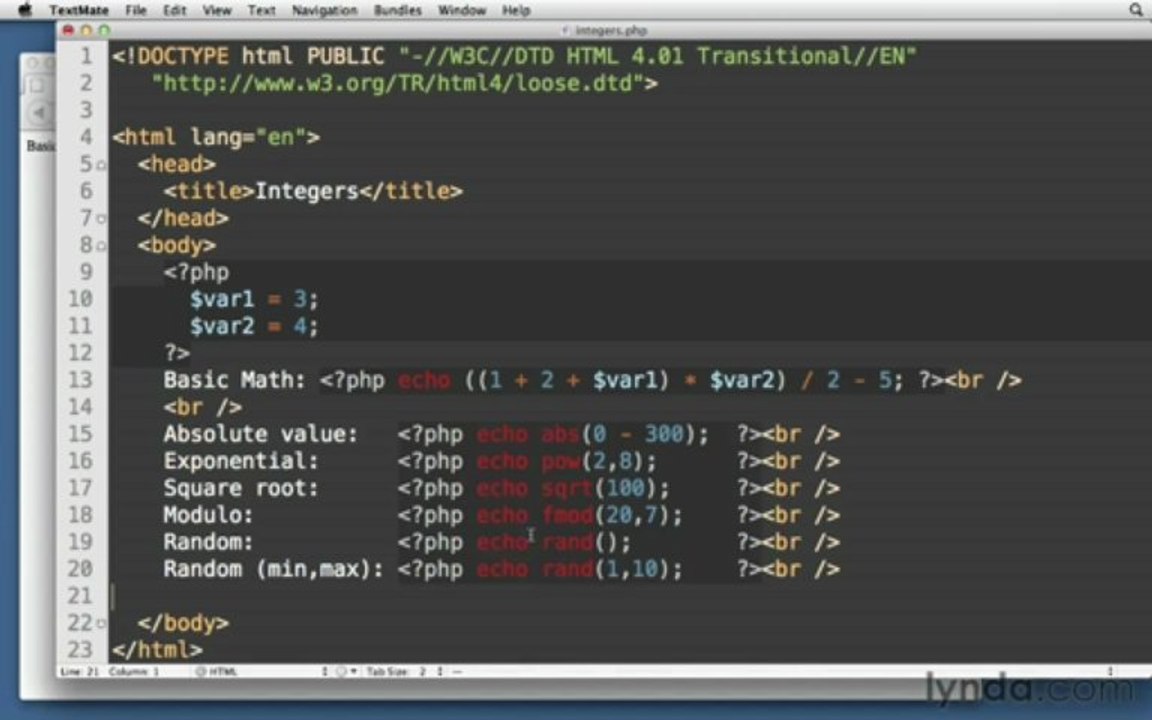Open the View menu
Viewport: 1152px width, 720px height.
click(x=217, y=10)
